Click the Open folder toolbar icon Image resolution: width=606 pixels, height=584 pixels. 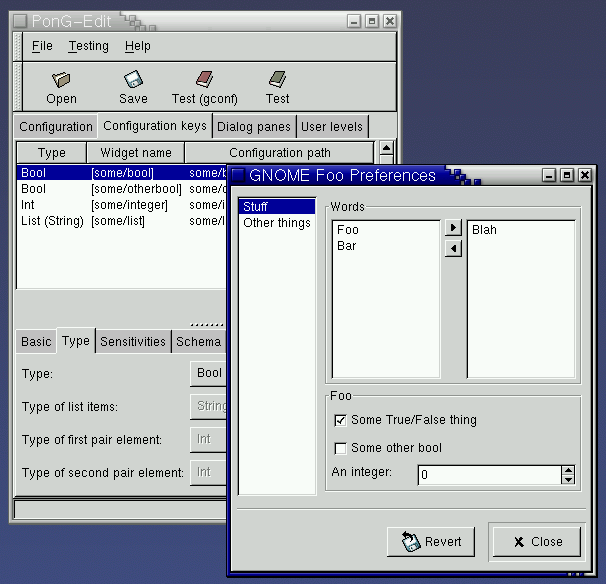[x=61, y=79]
